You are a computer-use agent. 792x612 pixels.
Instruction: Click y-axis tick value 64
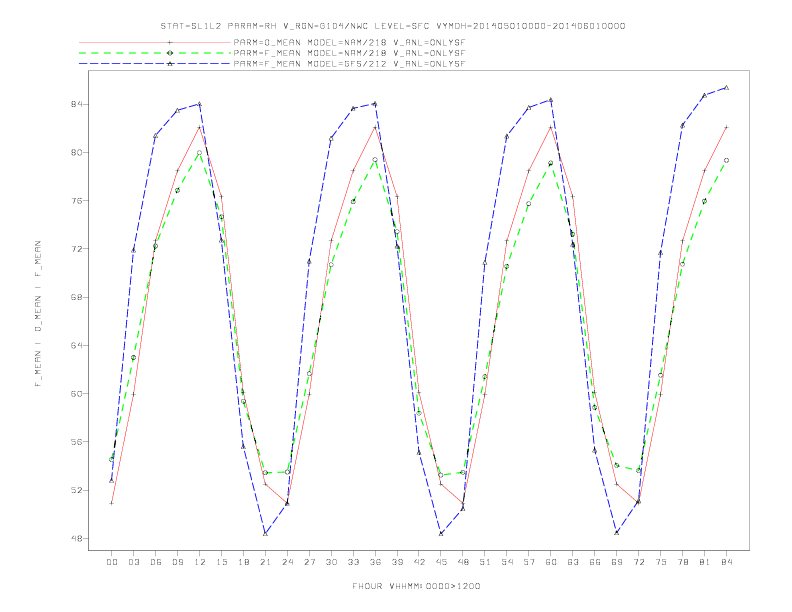[x=76, y=345]
